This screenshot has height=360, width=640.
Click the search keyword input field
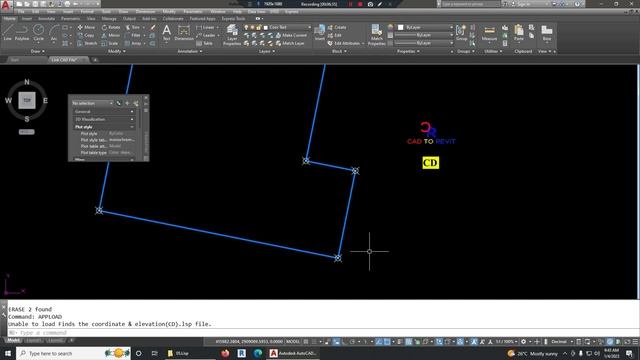click(471, 4)
